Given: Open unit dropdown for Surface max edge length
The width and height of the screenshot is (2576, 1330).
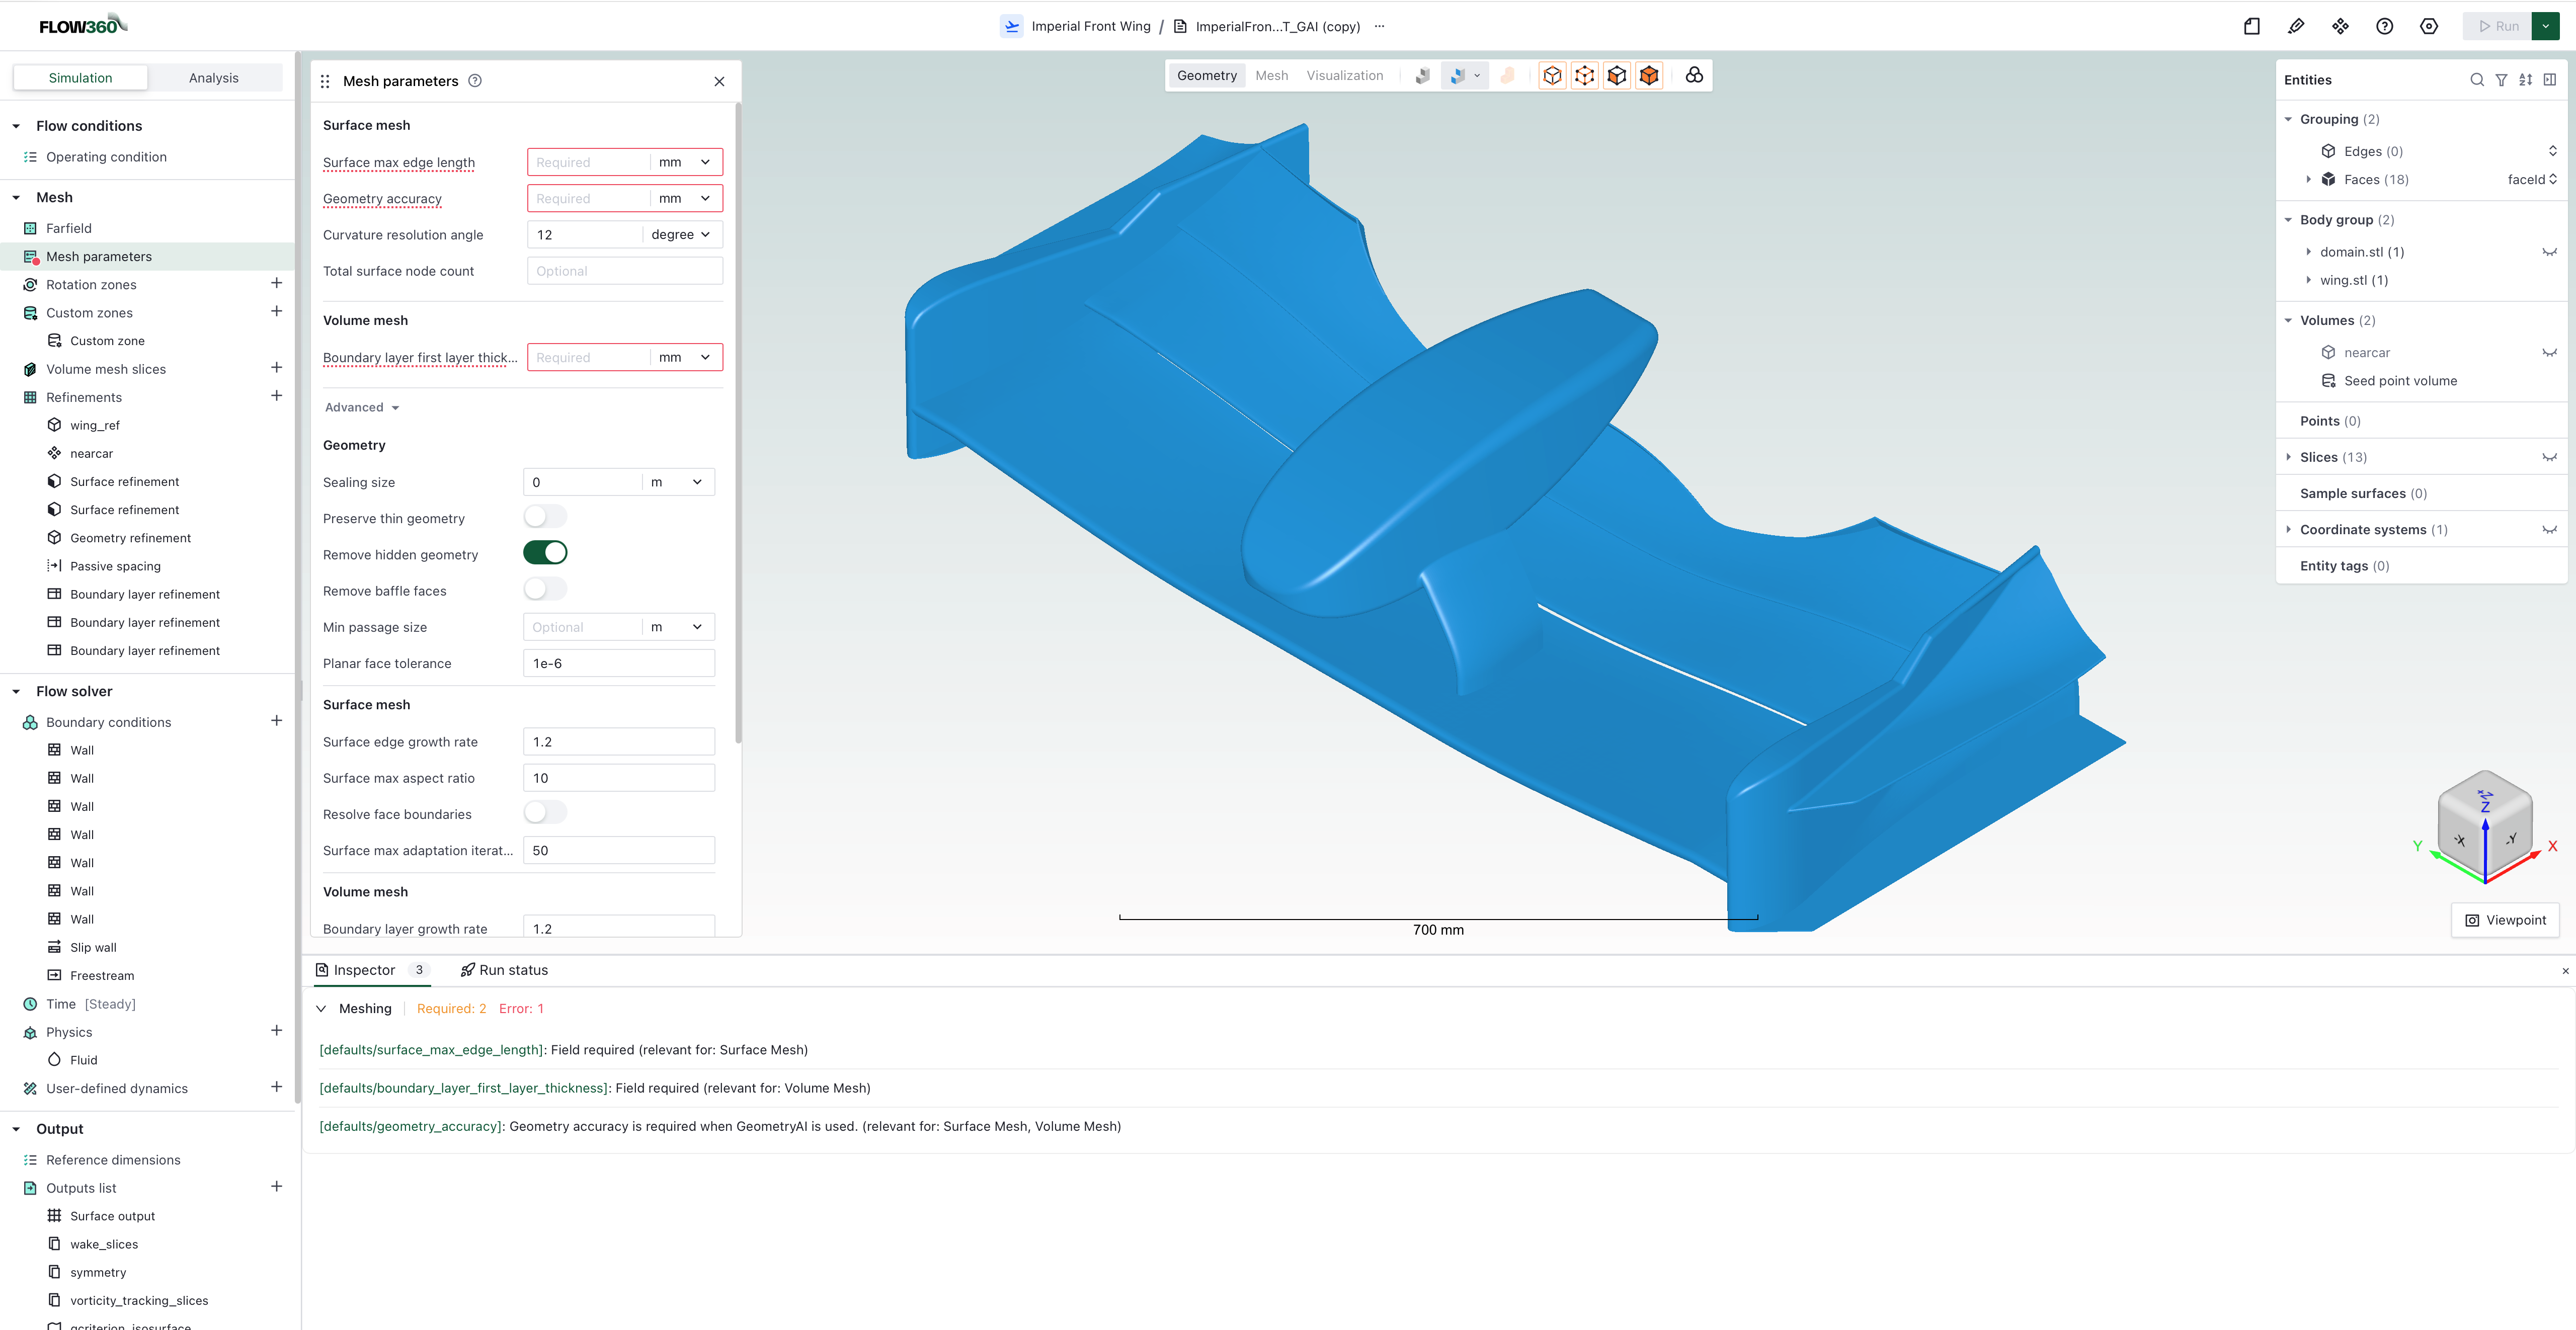Looking at the screenshot, I should 685,162.
